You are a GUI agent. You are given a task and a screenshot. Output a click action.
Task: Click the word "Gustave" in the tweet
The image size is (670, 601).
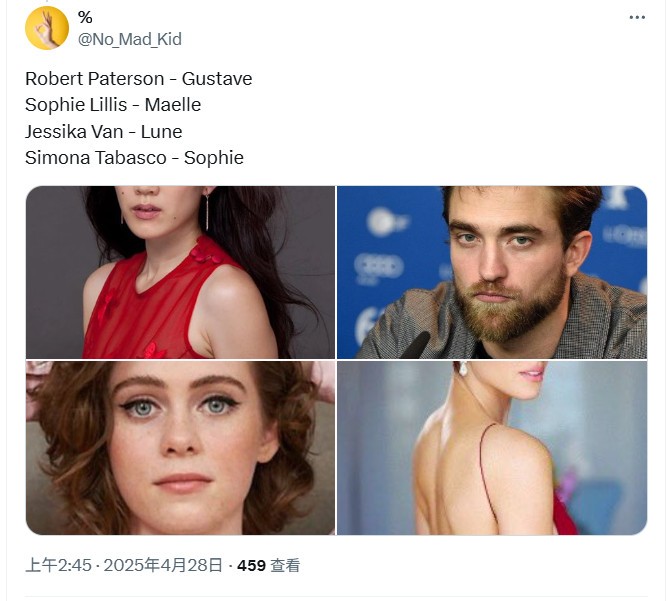(x=217, y=79)
